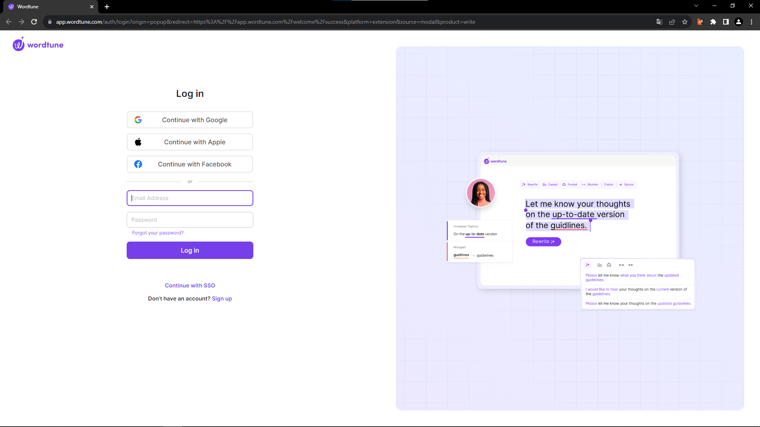Screen dimensions: 760x427
Task: Close the Wordtune tab
Action: coord(92,7)
